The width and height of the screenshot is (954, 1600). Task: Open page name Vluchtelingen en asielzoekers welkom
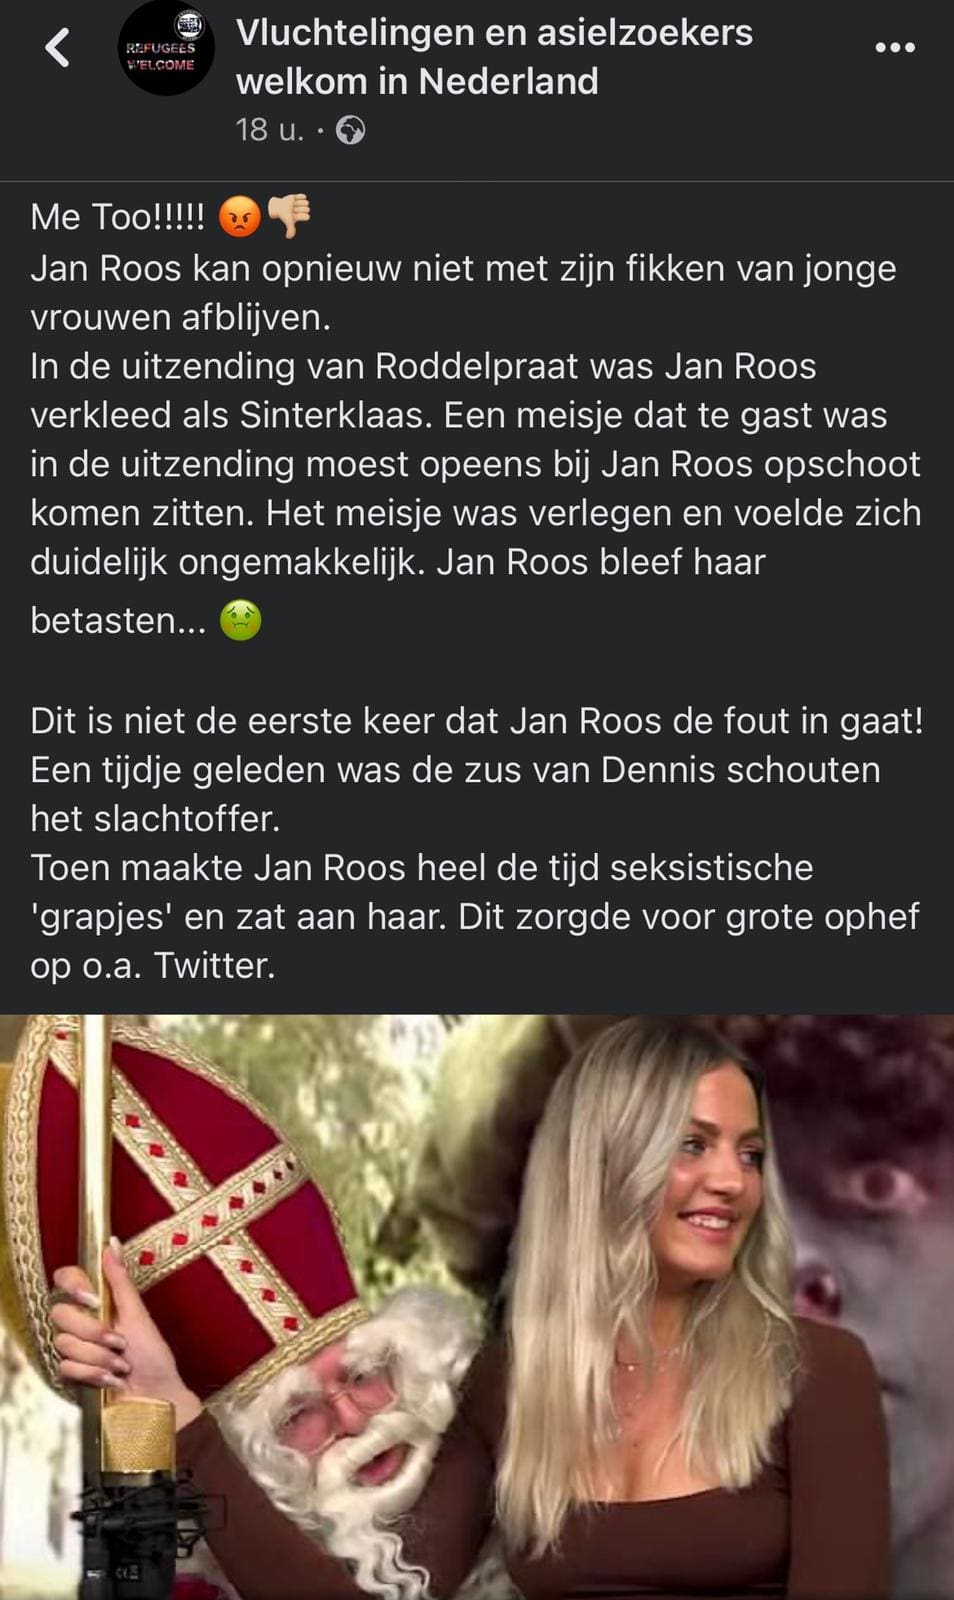(494, 56)
